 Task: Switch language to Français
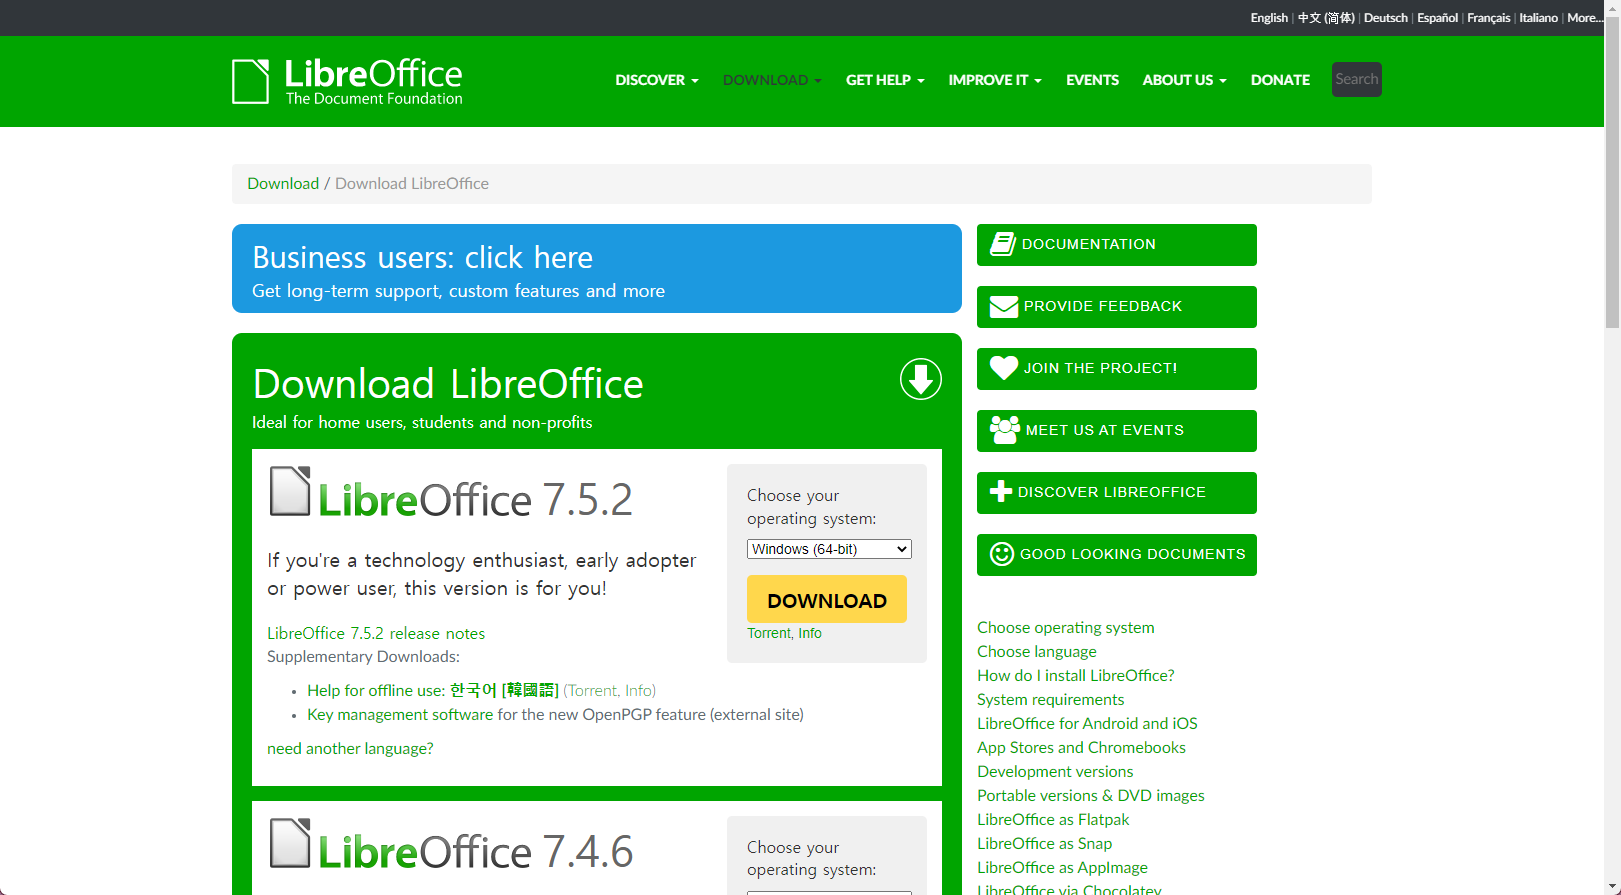pyautogui.click(x=1489, y=18)
